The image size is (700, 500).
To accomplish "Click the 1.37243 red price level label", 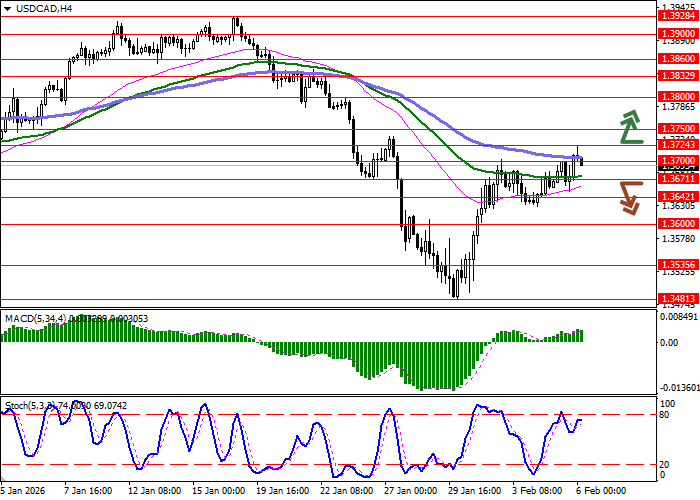I will [678, 145].
